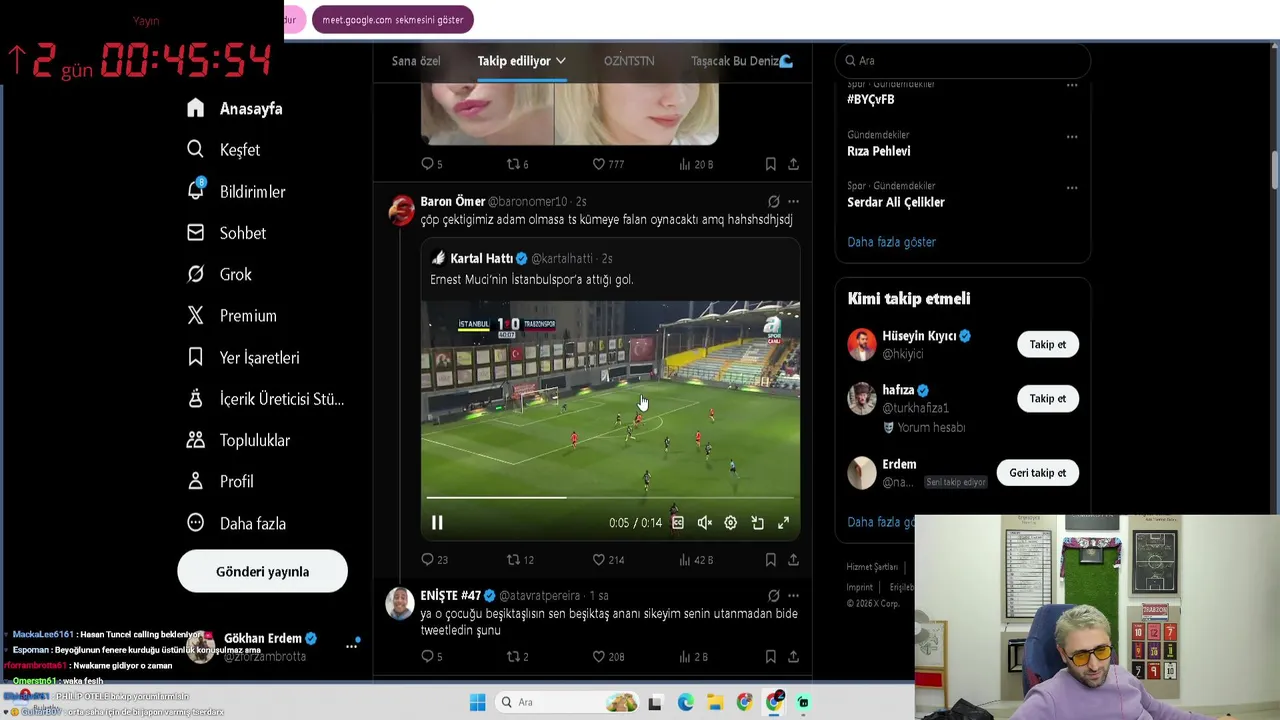1280x720 pixels.
Task: Expand trends with Daha fazla göster
Action: point(892,242)
